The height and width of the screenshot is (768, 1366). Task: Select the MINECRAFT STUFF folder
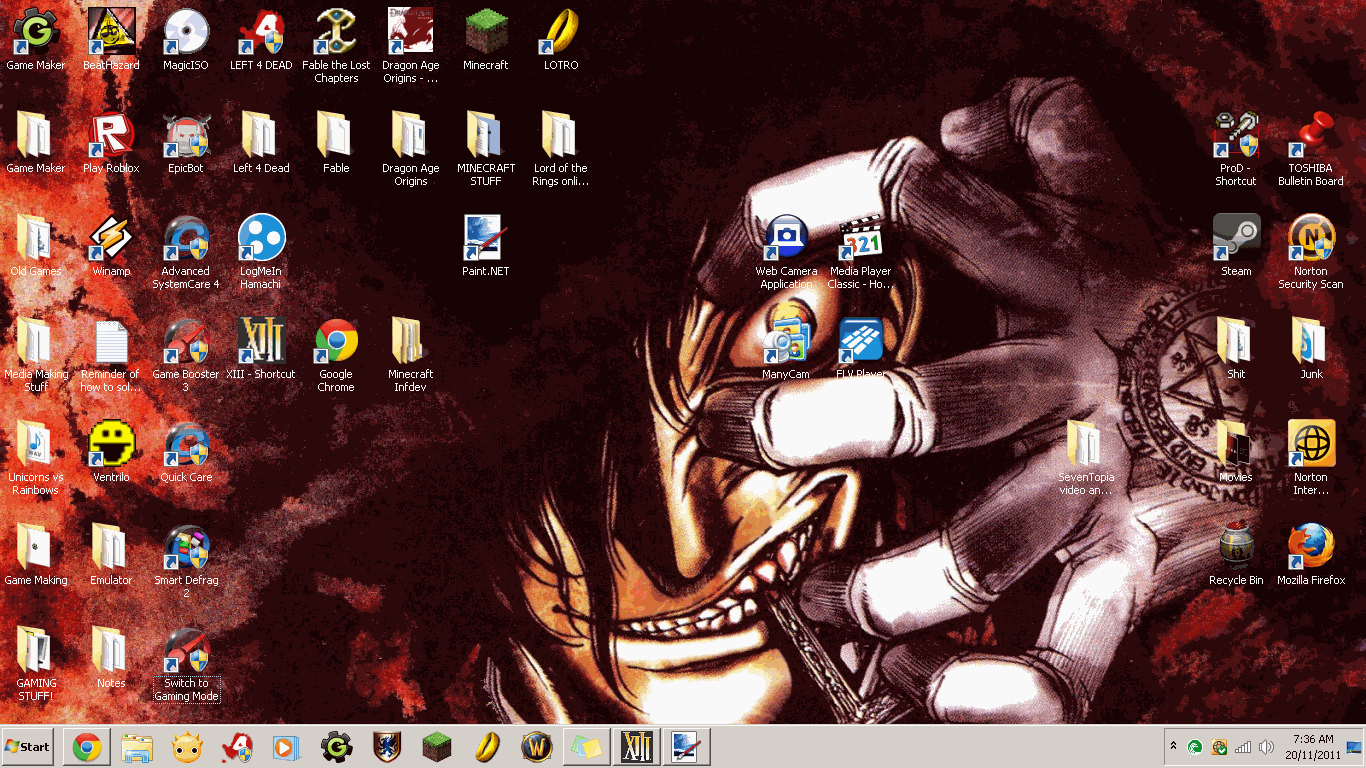point(486,138)
